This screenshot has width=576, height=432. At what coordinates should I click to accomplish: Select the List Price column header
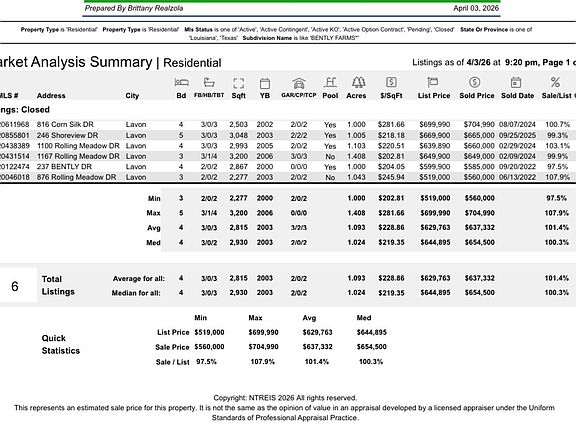click(434, 96)
